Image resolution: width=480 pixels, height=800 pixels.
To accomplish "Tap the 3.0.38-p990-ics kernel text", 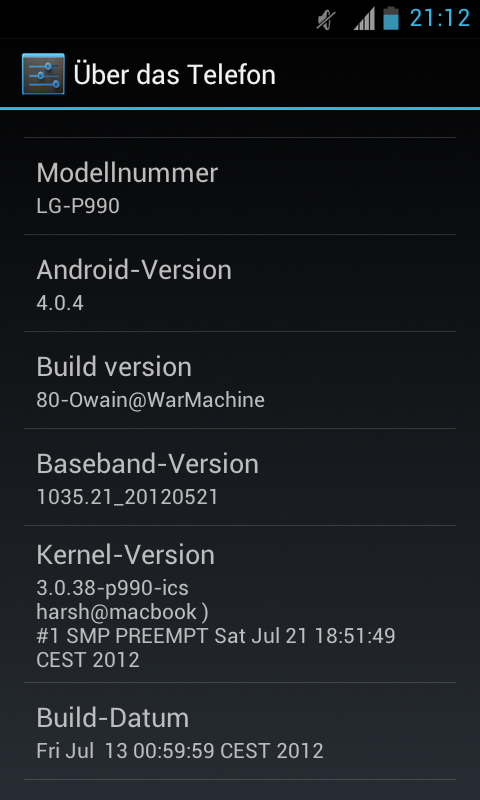I will (x=113, y=588).
